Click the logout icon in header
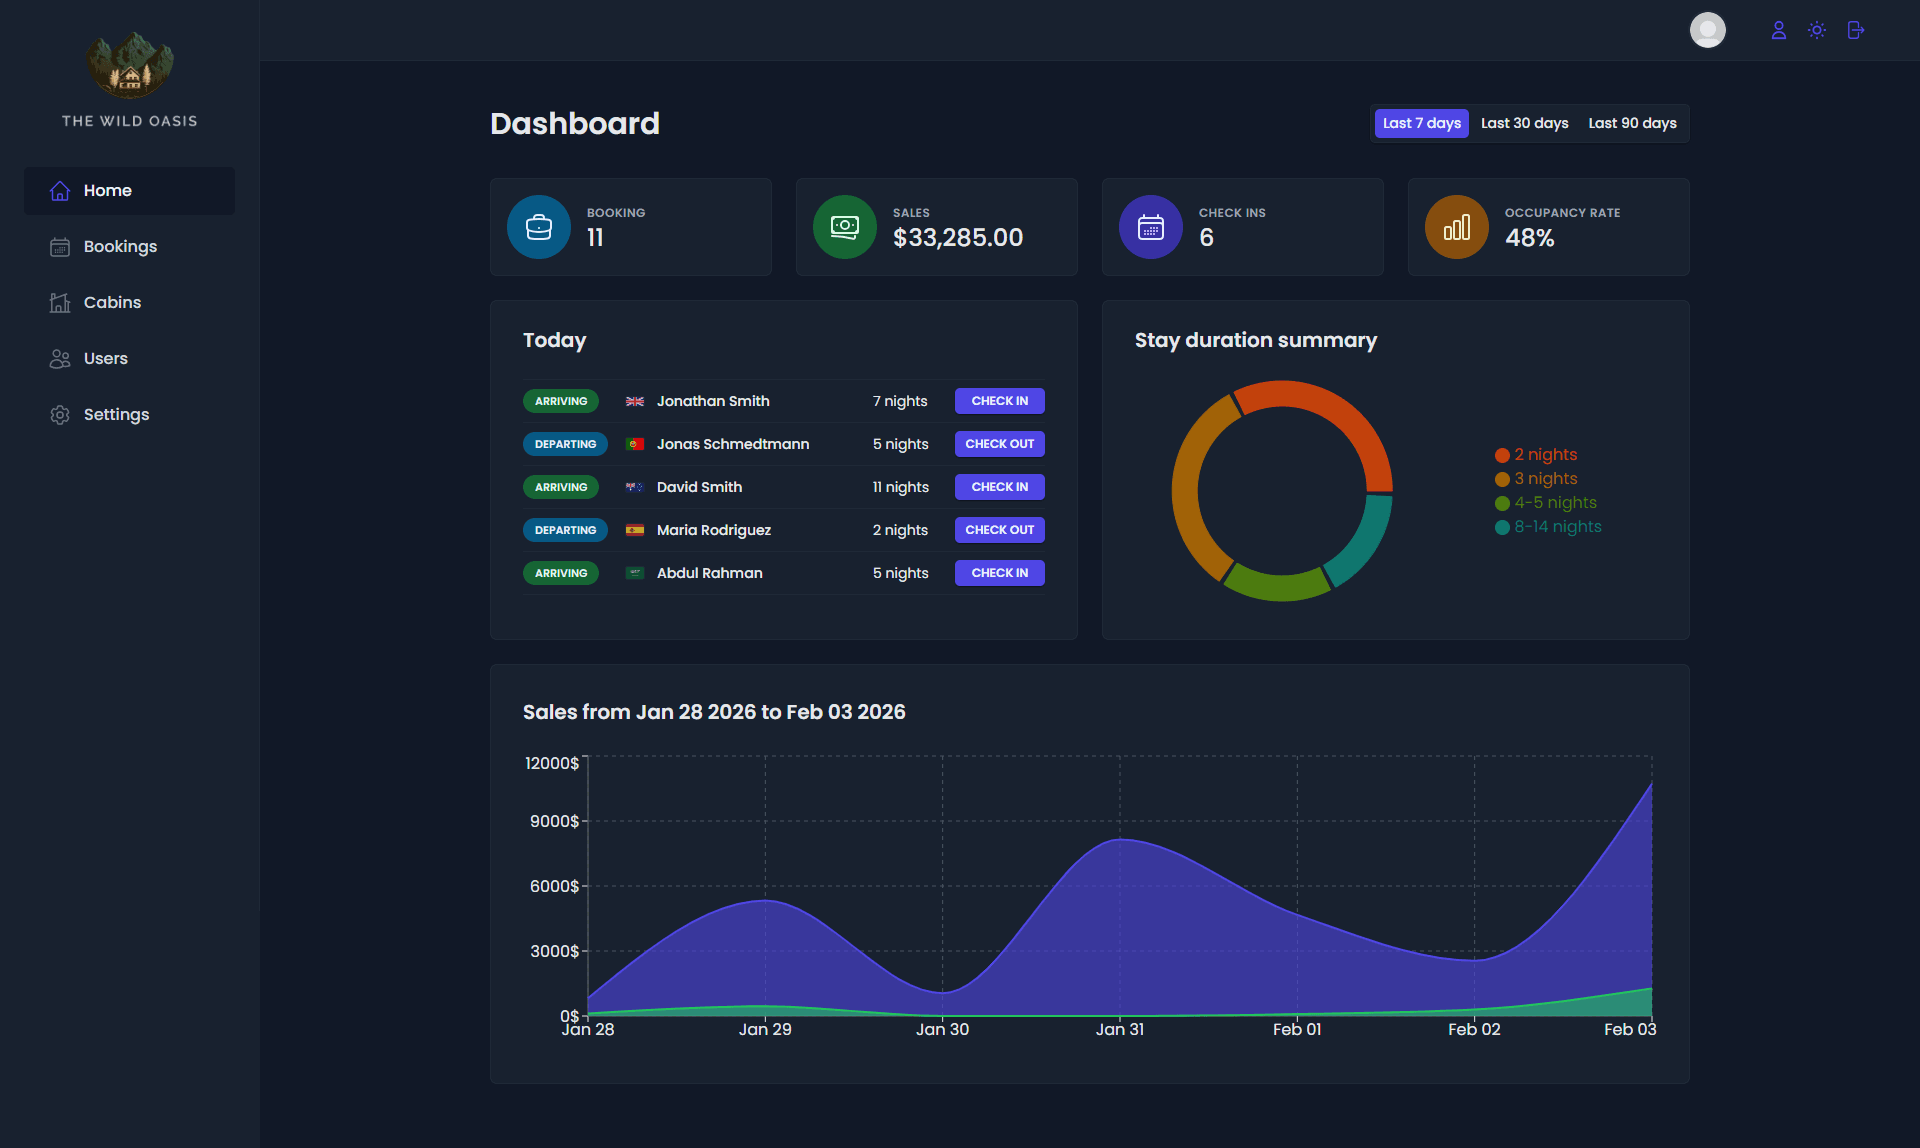Screen dimensions: 1920x1148 click(1855, 30)
